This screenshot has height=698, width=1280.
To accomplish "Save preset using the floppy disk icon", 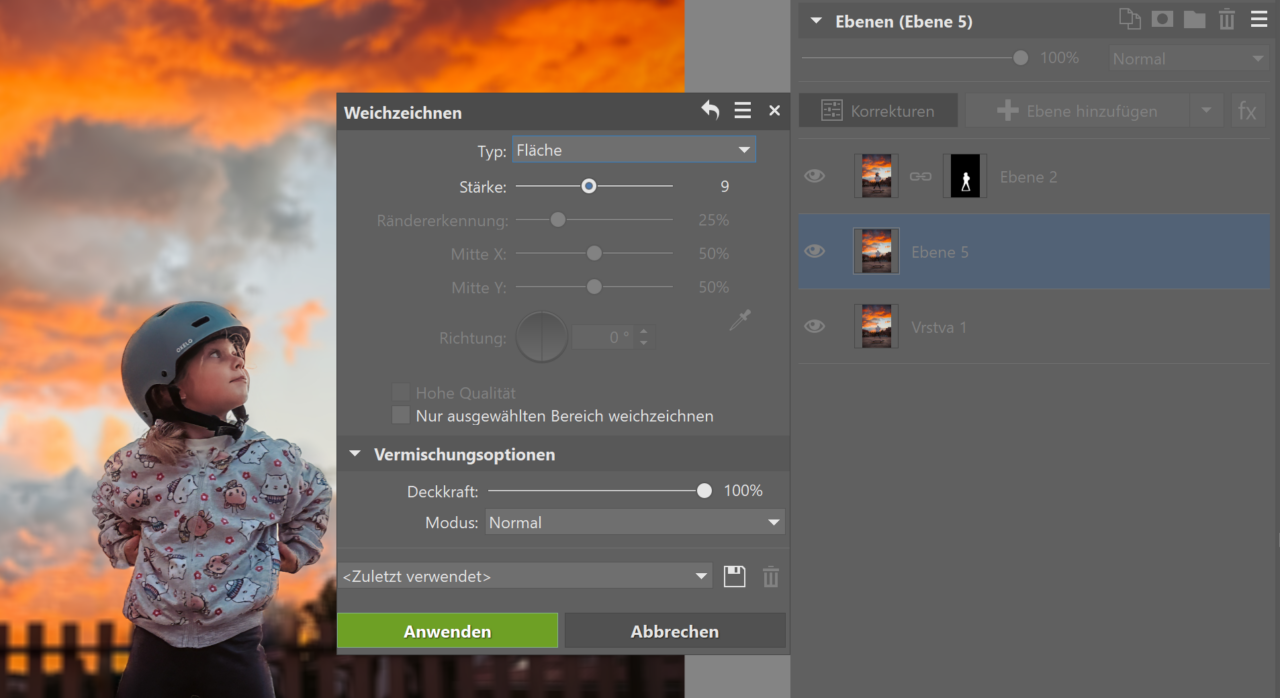I will [x=735, y=576].
